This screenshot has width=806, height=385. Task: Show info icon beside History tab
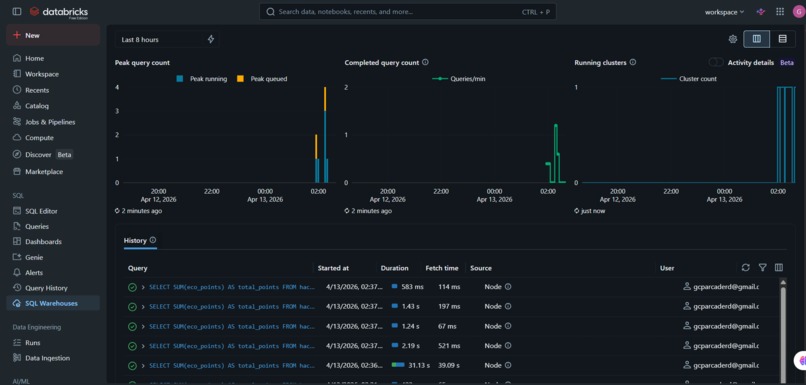153,240
